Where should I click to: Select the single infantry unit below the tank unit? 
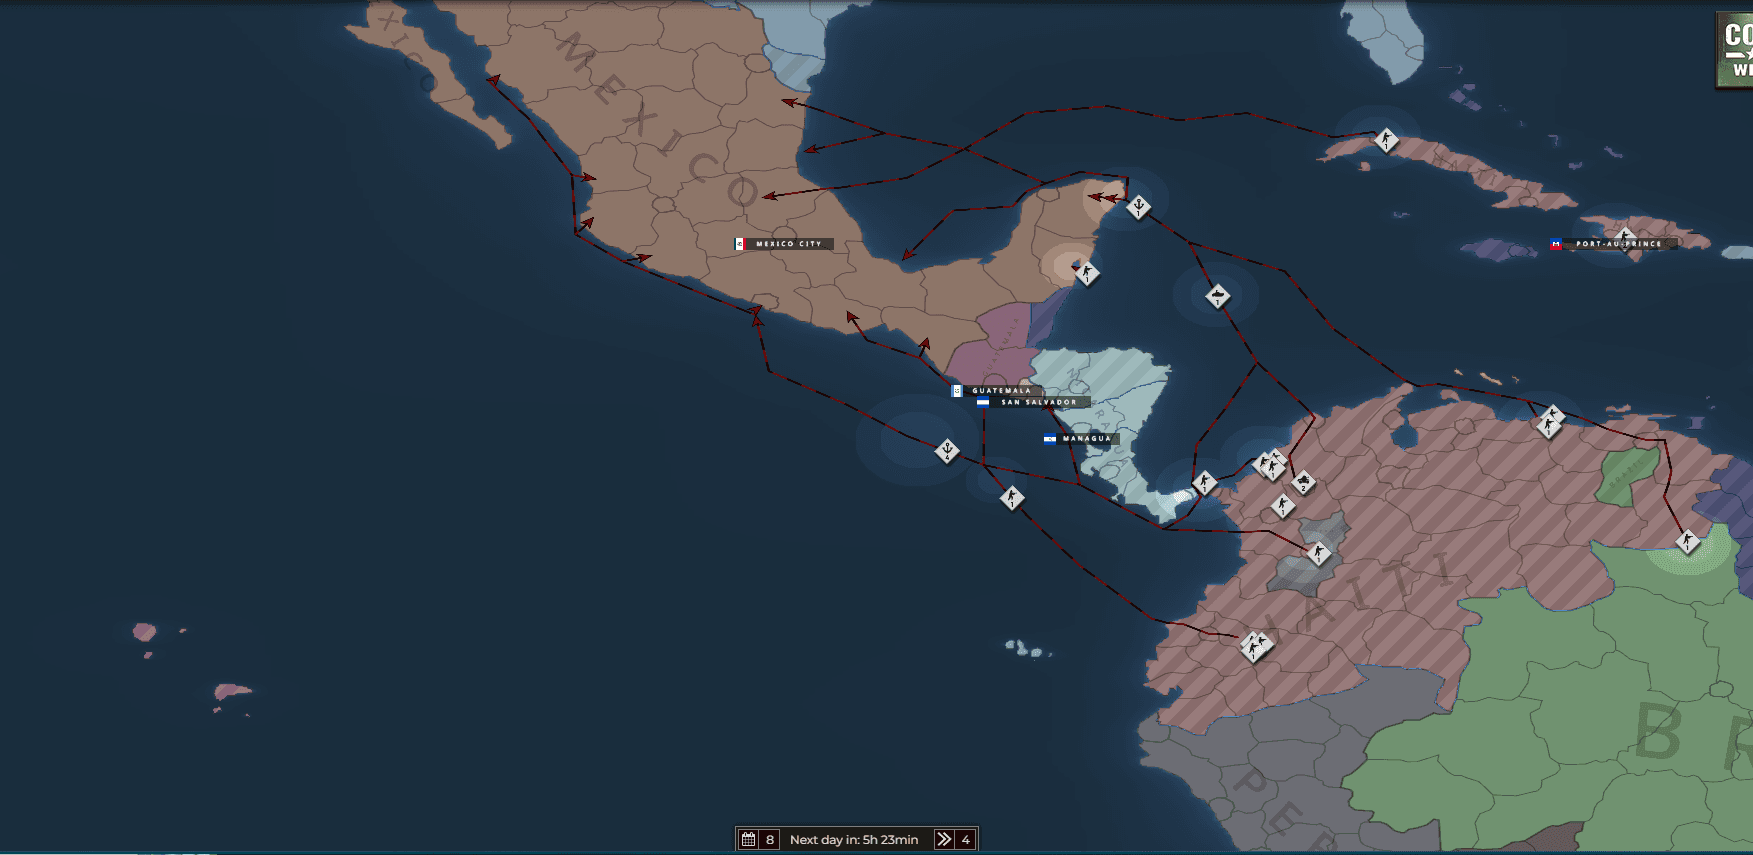(x=1283, y=506)
